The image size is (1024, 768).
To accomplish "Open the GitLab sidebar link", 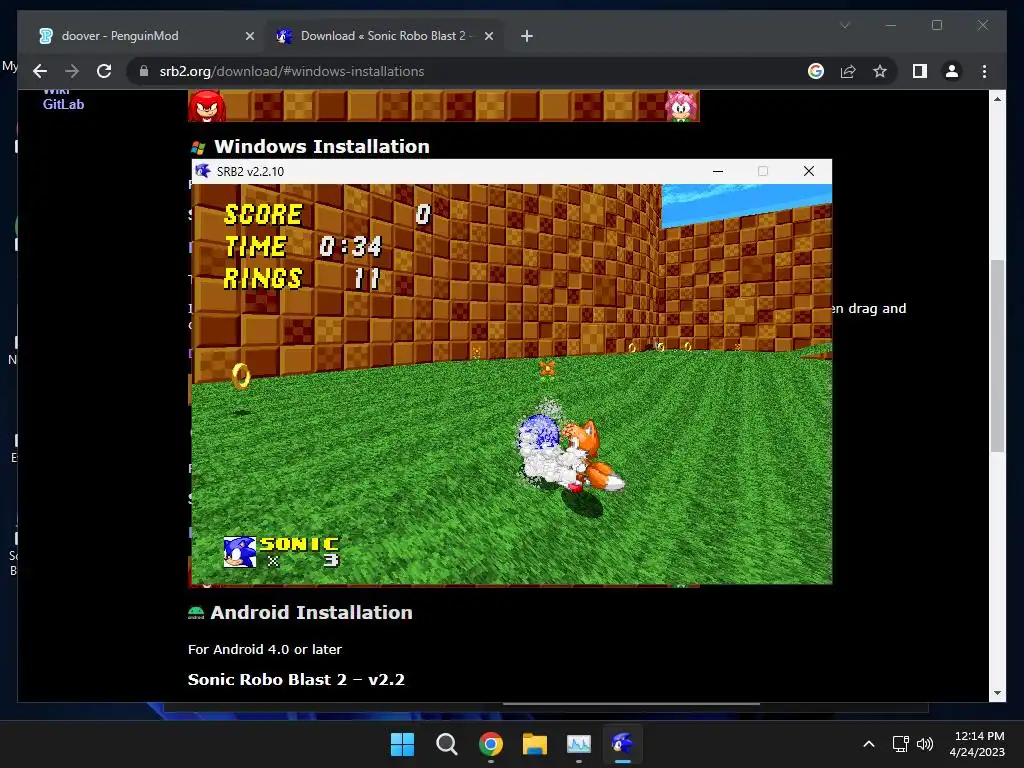I will (x=63, y=104).
